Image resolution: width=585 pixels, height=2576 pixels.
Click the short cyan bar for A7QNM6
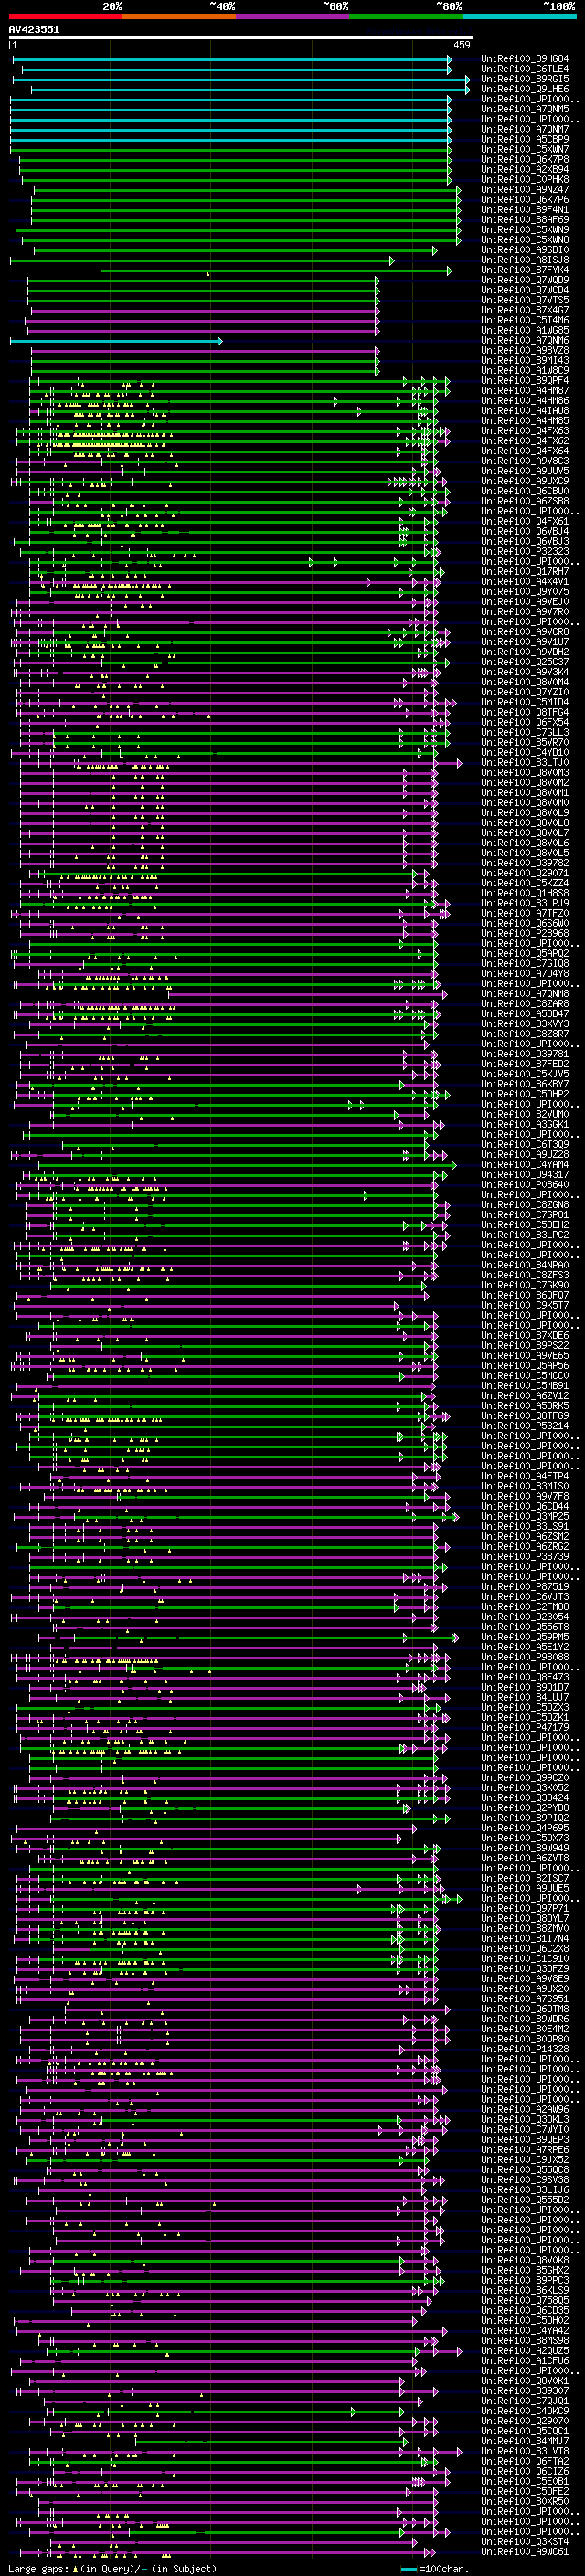[116, 341]
